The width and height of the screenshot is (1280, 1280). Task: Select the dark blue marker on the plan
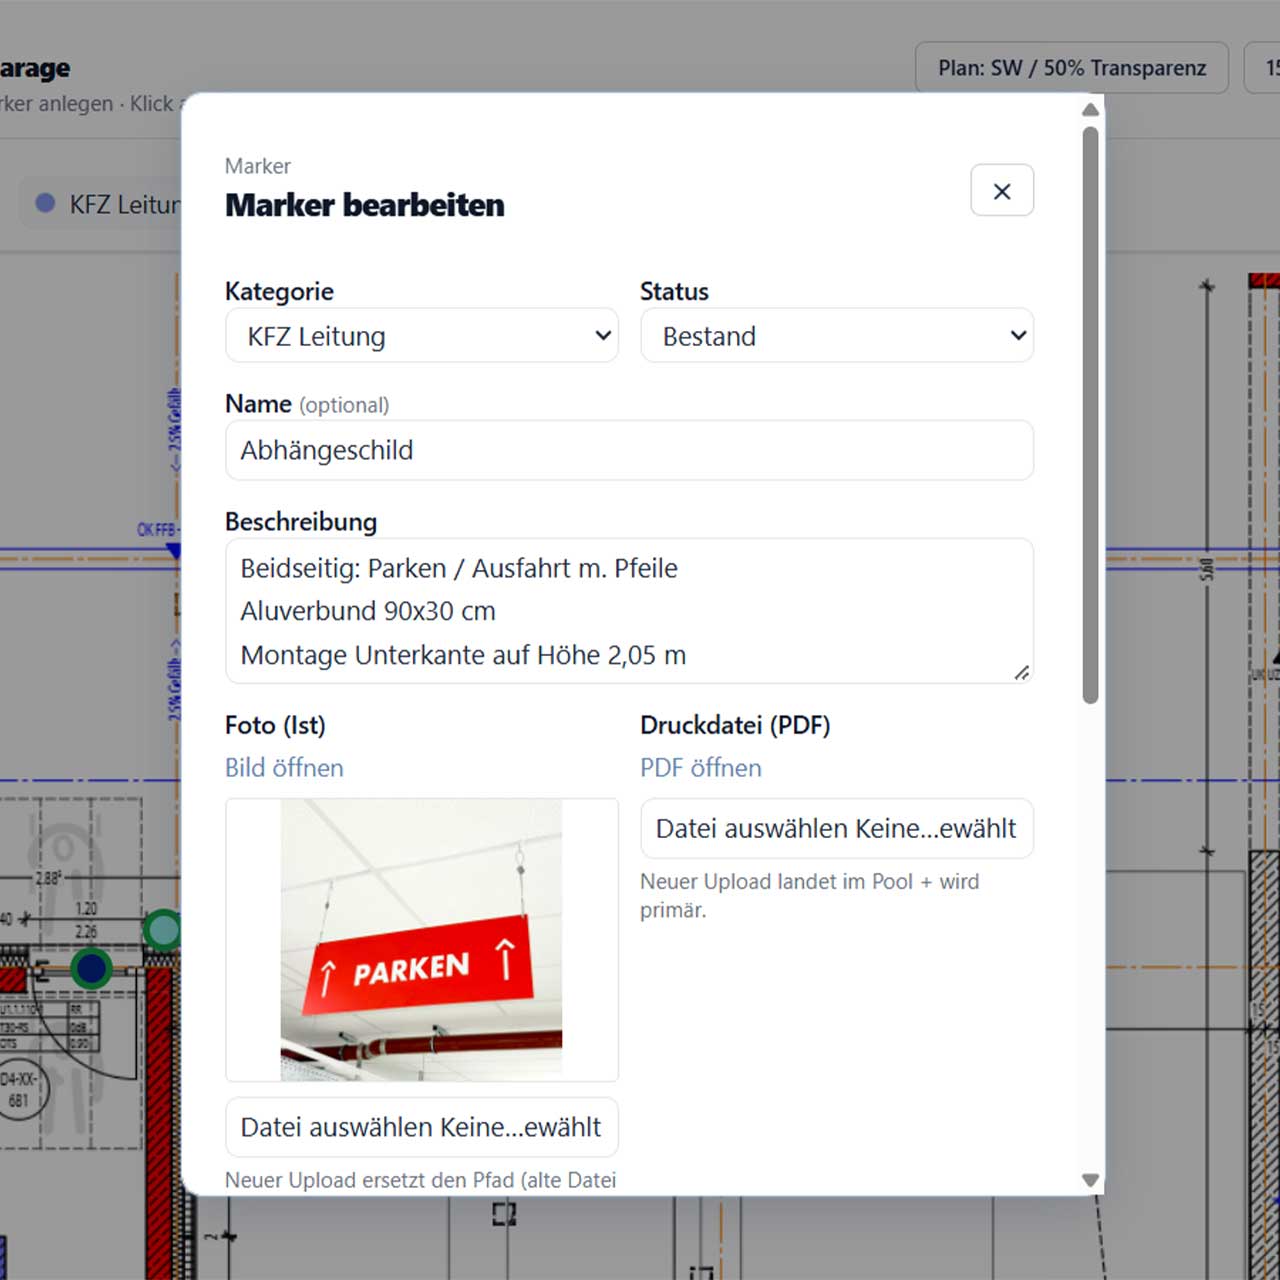tap(92, 968)
